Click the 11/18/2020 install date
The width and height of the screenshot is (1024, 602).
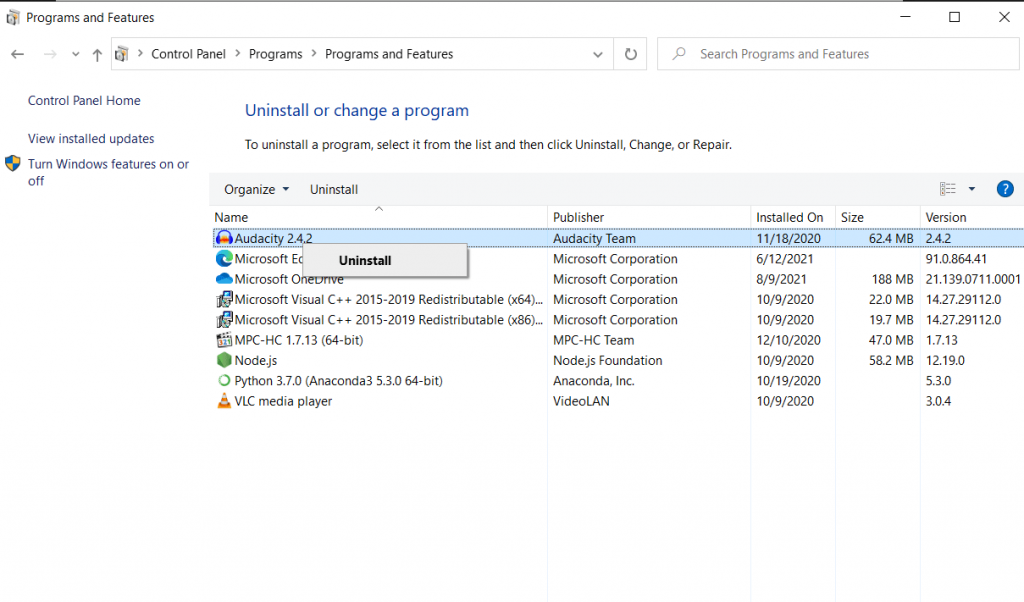click(788, 238)
